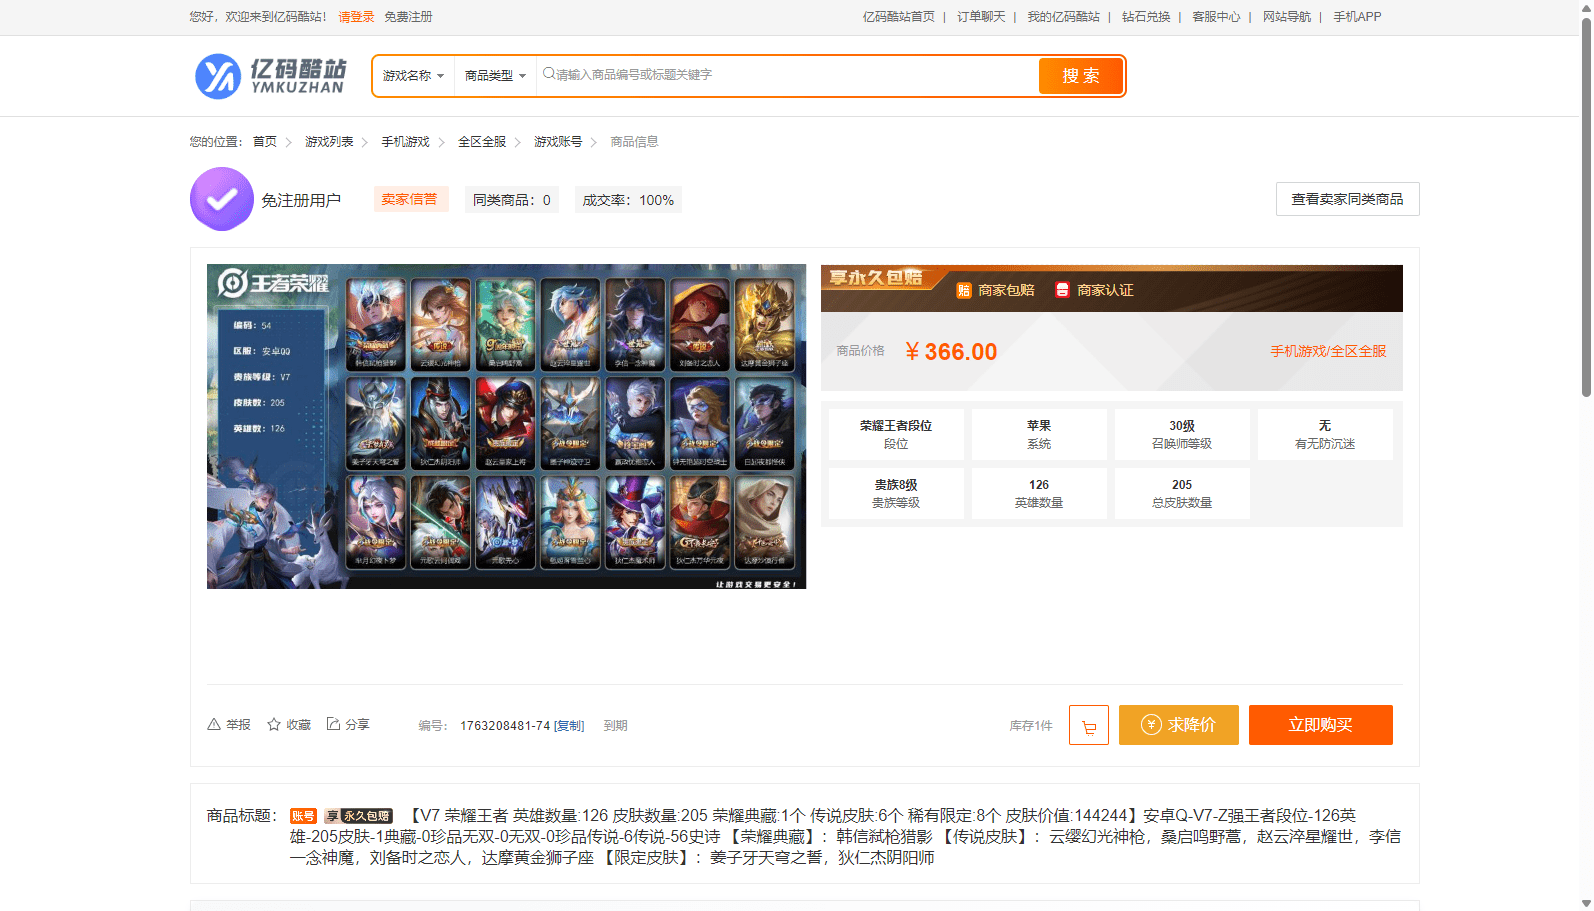Click the ¥366.00 price text
This screenshot has height=911, width=1594.
pos(951,352)
